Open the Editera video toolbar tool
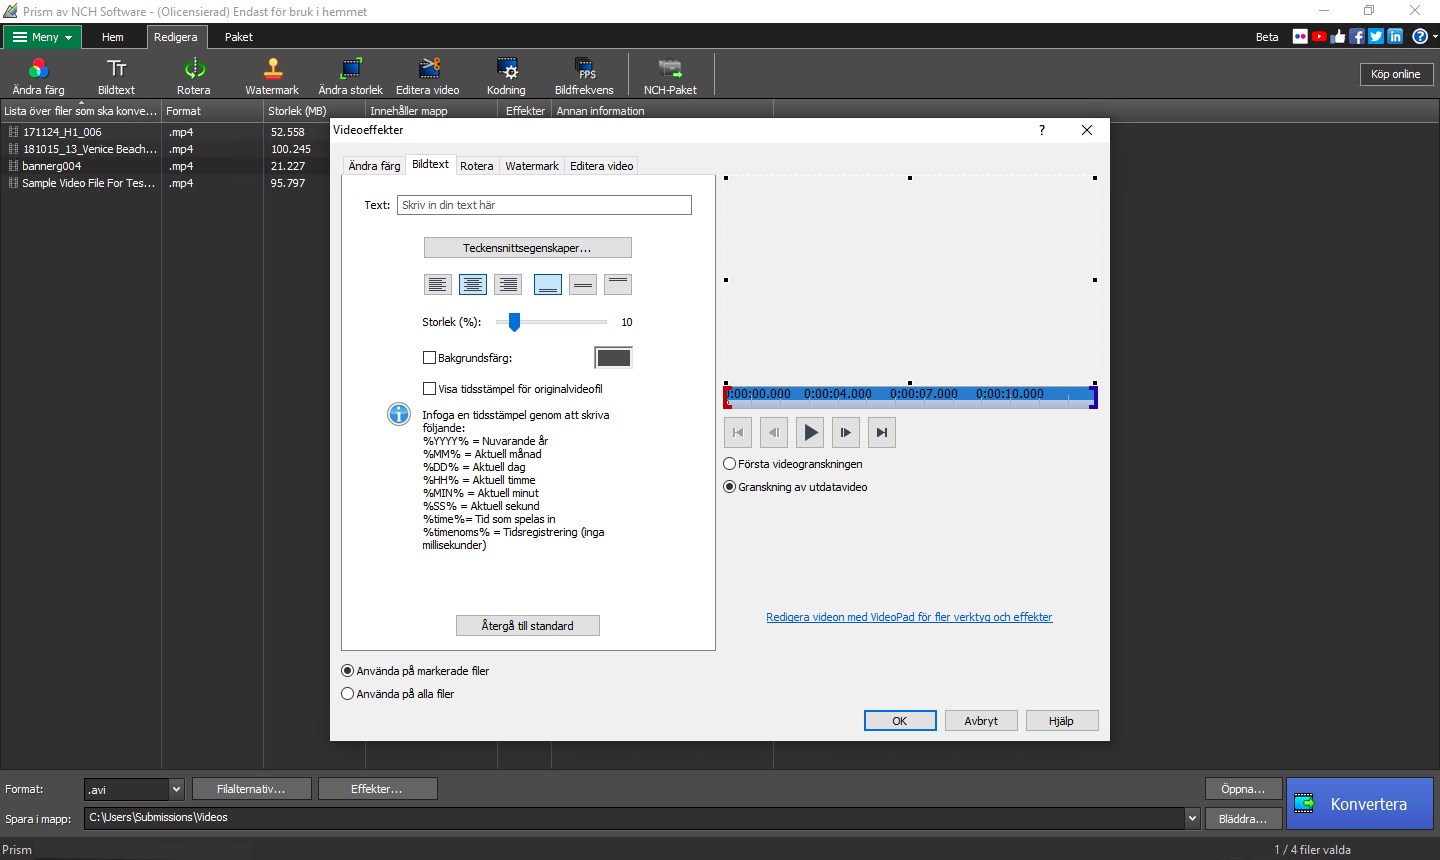 pyautogui.click(x=428, y=76)
